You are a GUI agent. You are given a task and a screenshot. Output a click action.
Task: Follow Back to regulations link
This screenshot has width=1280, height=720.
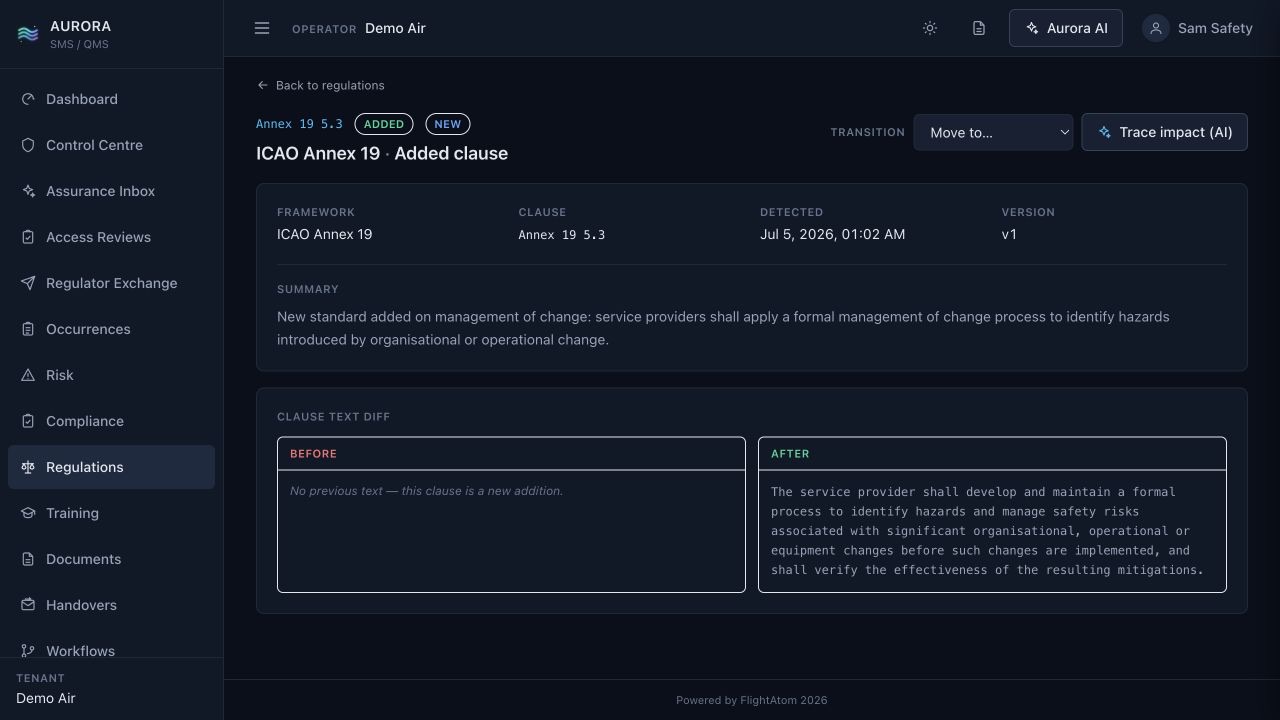tap(320, 85)
